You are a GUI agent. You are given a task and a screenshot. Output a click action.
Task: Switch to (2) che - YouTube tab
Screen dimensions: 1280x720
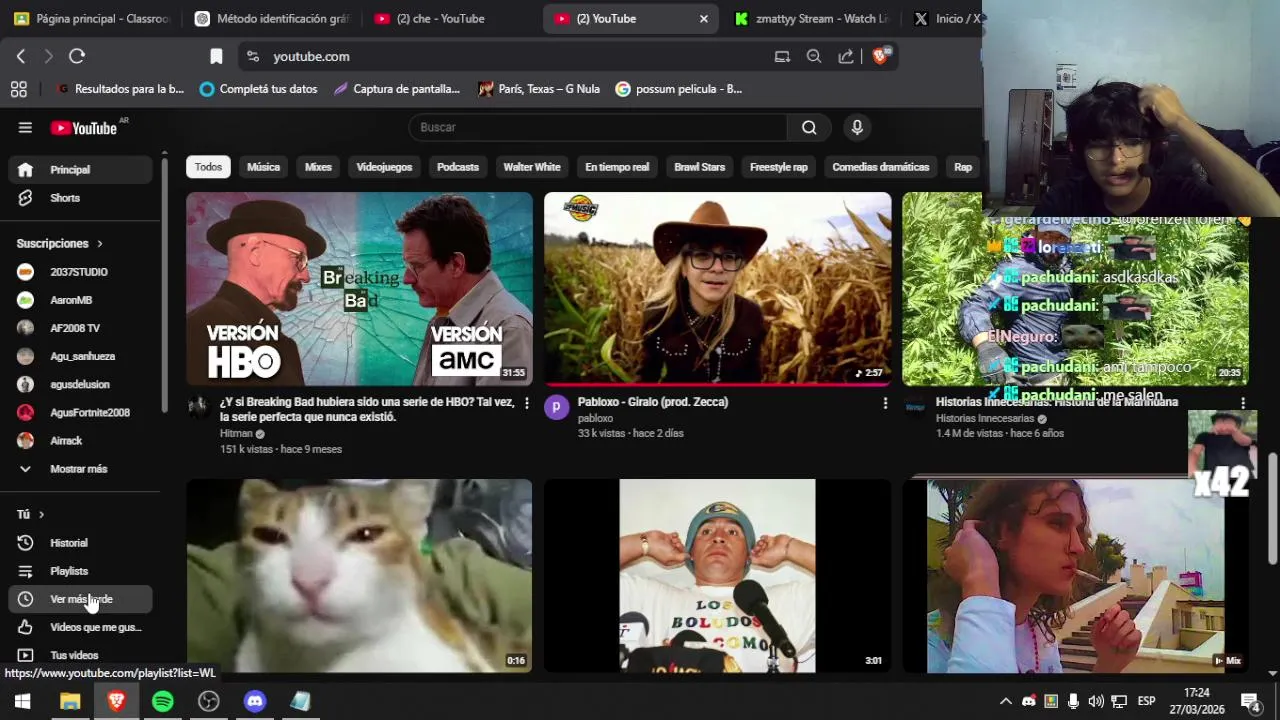tap(450, 19)
